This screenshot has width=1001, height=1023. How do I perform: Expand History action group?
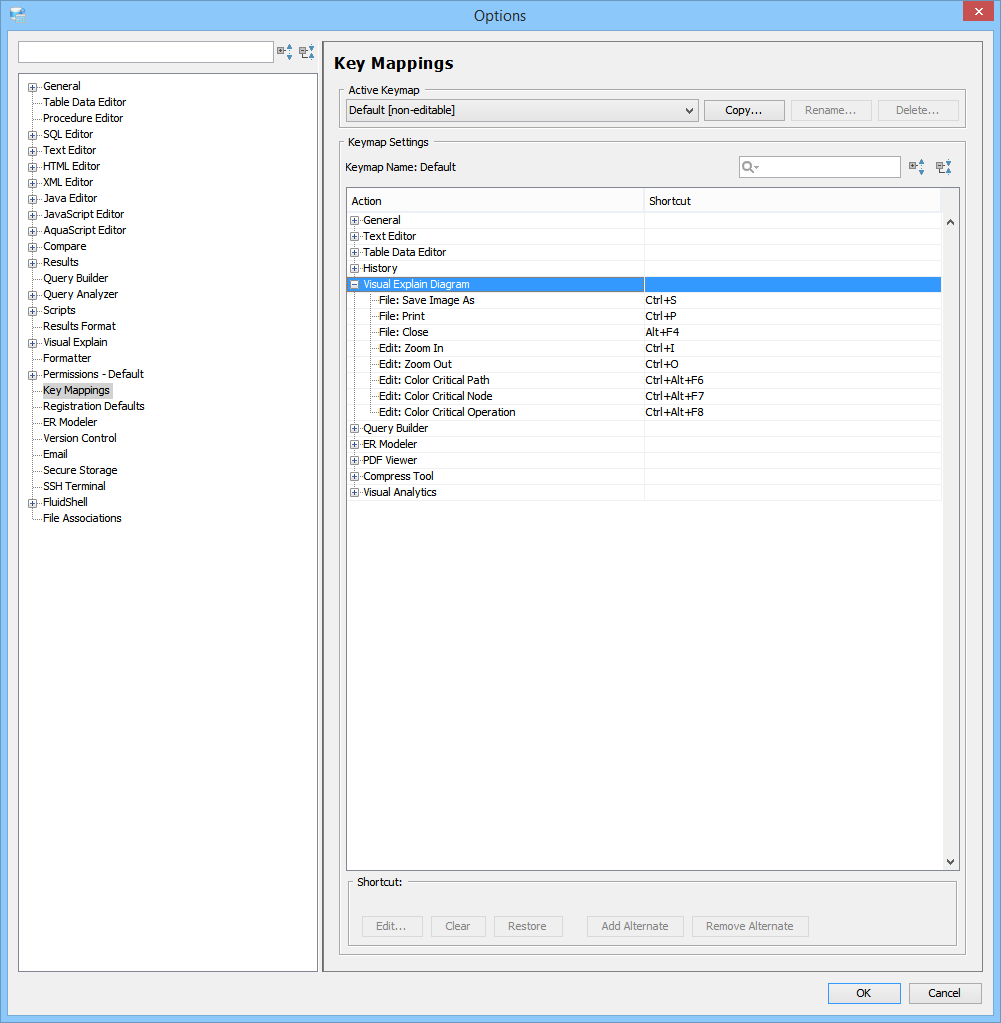click(354, 269)
